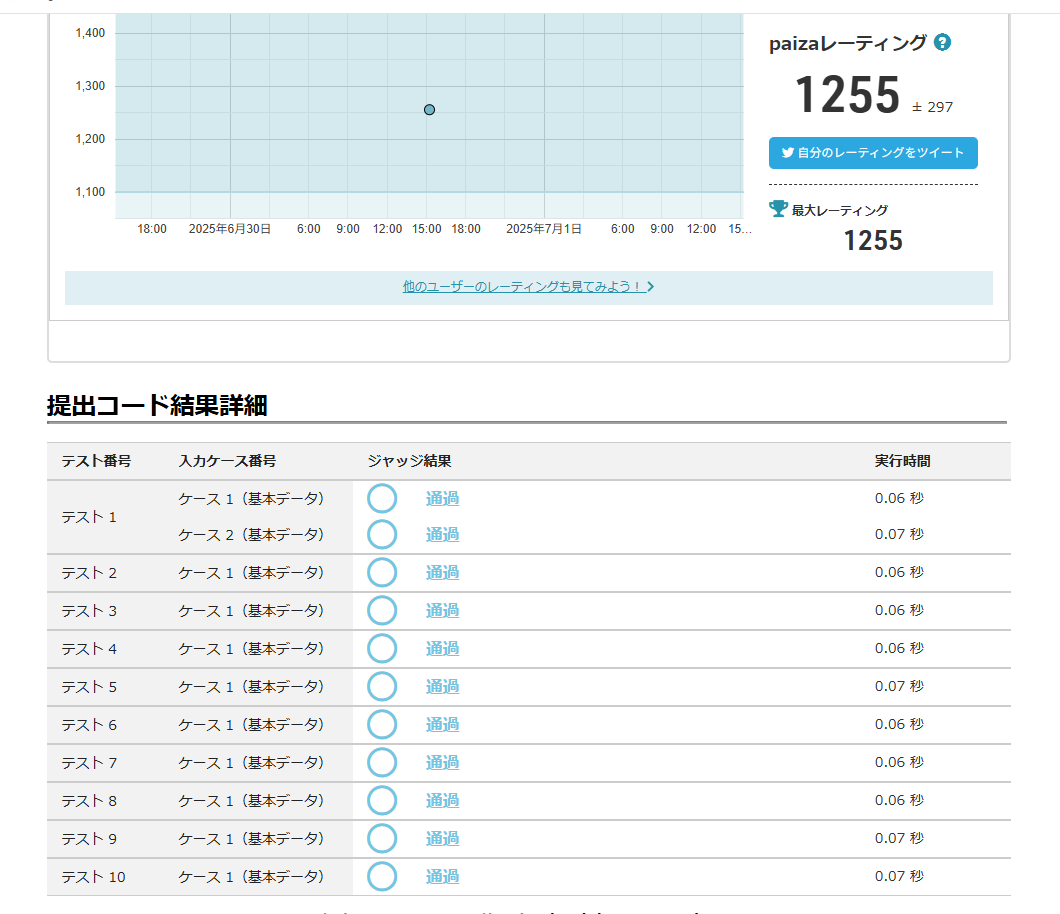Viewport: 1060px width, 914px height.
Task: Open the 通過 result link for テスト 8
Action: point(442,800)
